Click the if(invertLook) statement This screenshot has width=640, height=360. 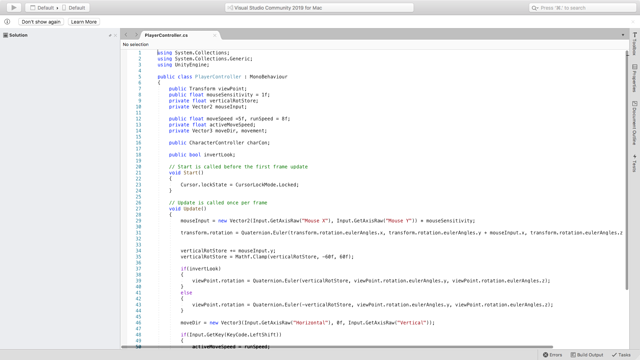pos(200,269)
